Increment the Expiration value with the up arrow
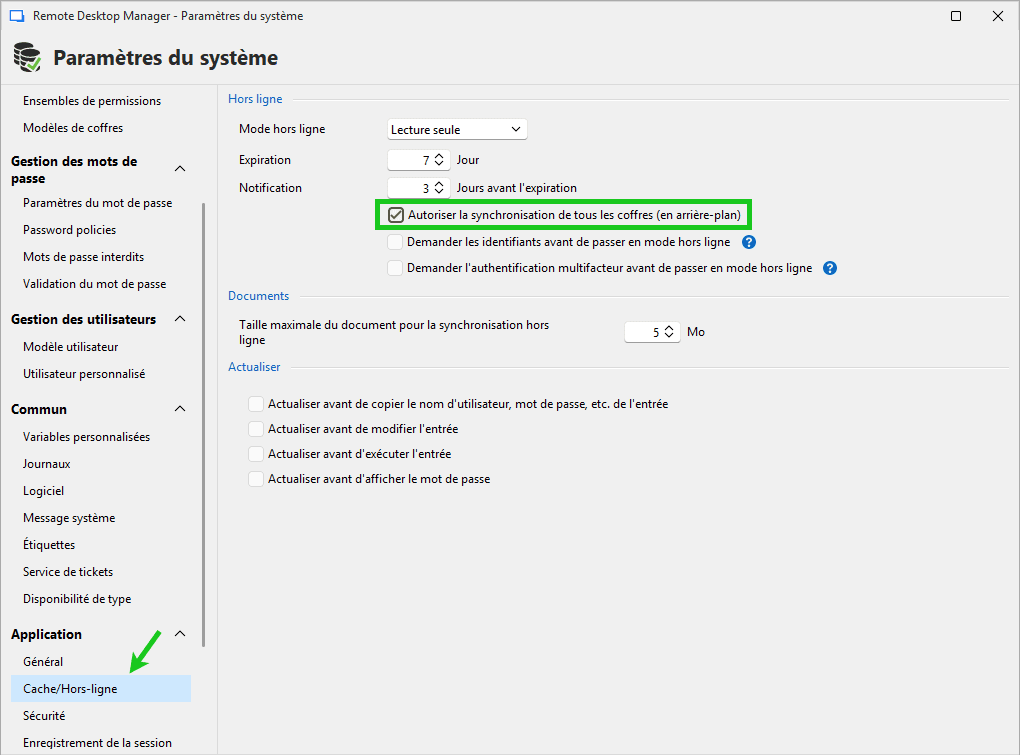Viewport: 1020px width, 755px height. (438, 155)
